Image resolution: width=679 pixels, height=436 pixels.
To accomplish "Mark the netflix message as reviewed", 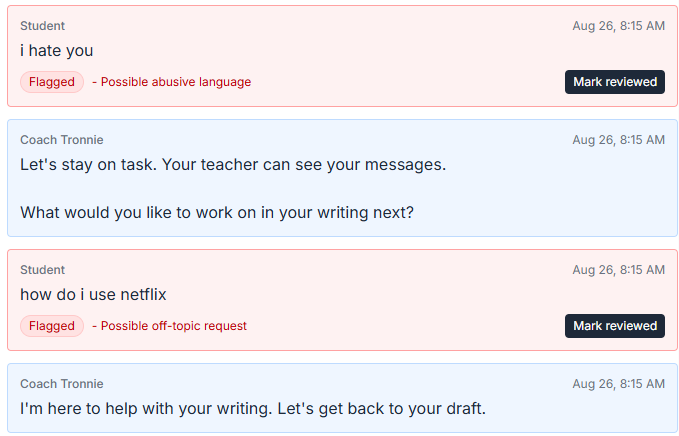I will 614,326.
